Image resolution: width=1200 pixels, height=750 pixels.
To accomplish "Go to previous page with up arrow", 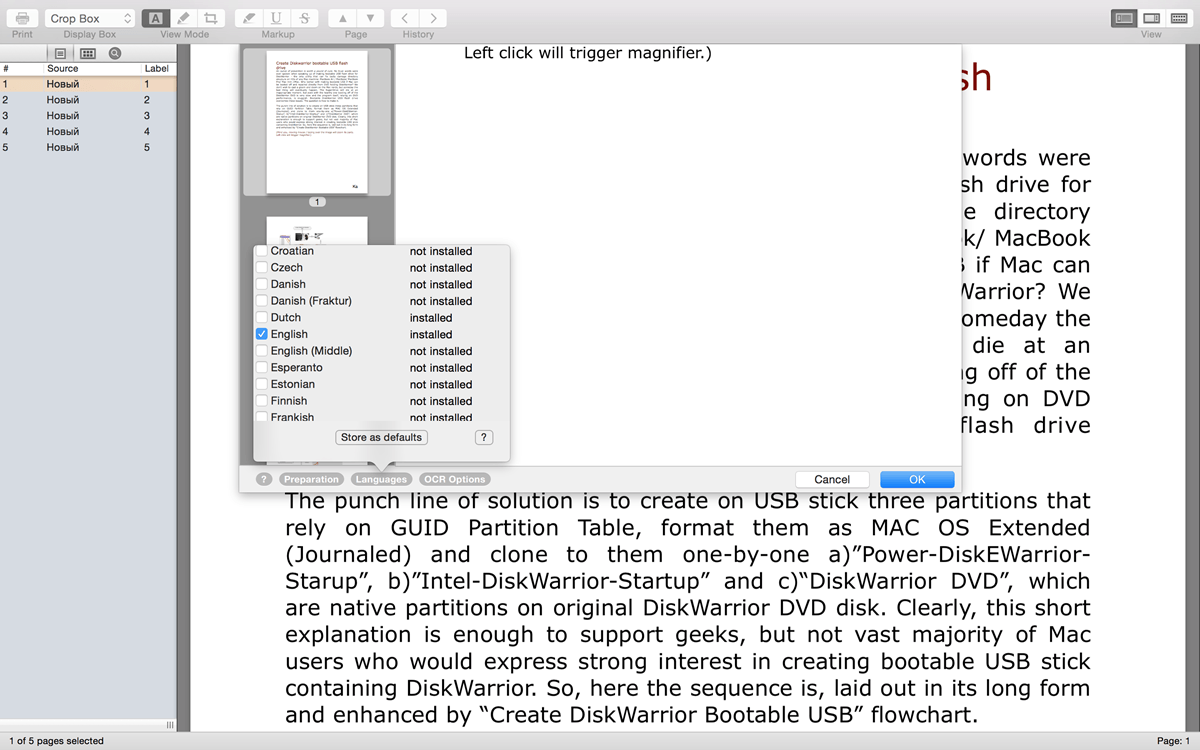I will click(x=342, y=18).
